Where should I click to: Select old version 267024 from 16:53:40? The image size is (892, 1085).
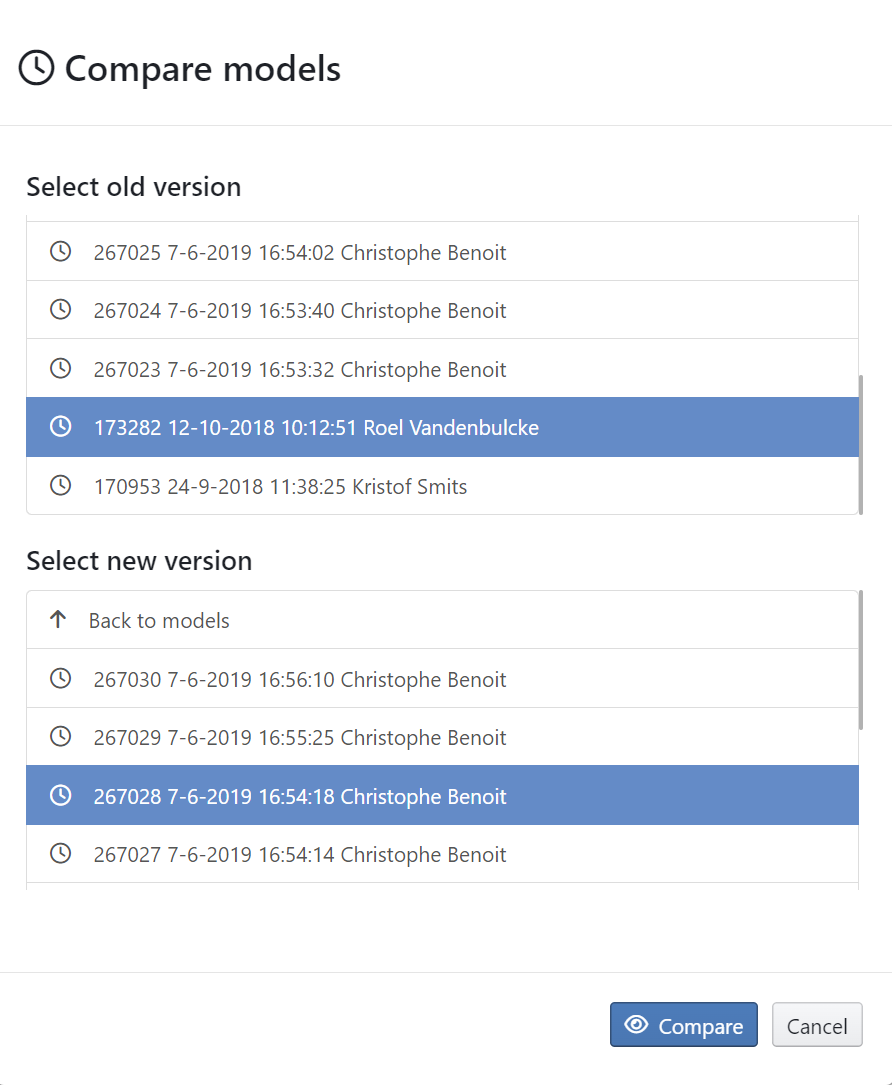coord(300,311)
